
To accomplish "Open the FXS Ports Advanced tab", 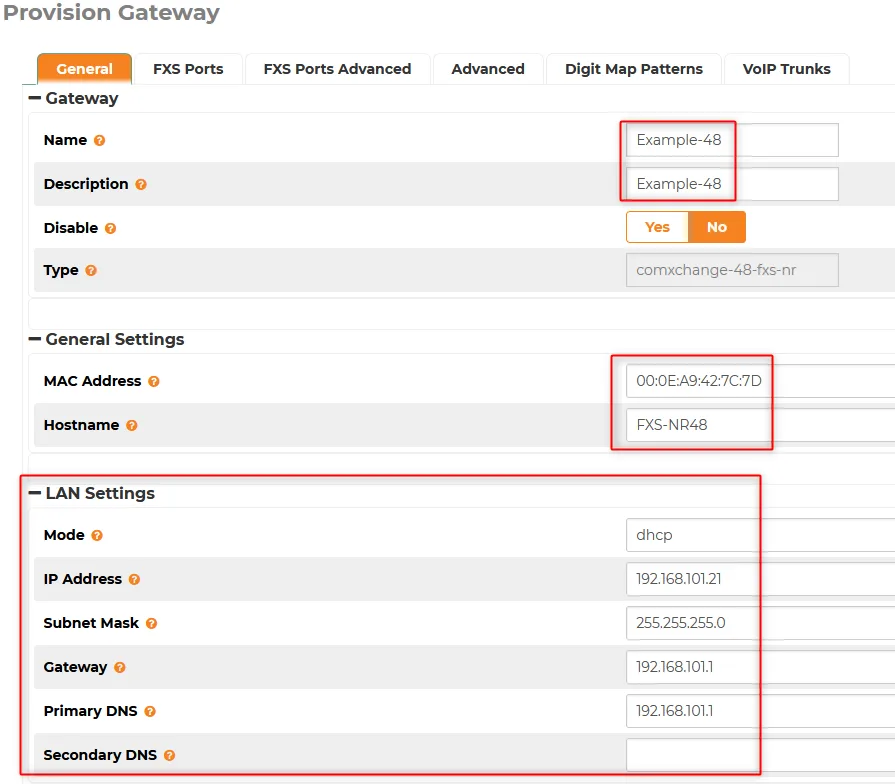I will 337,68.
